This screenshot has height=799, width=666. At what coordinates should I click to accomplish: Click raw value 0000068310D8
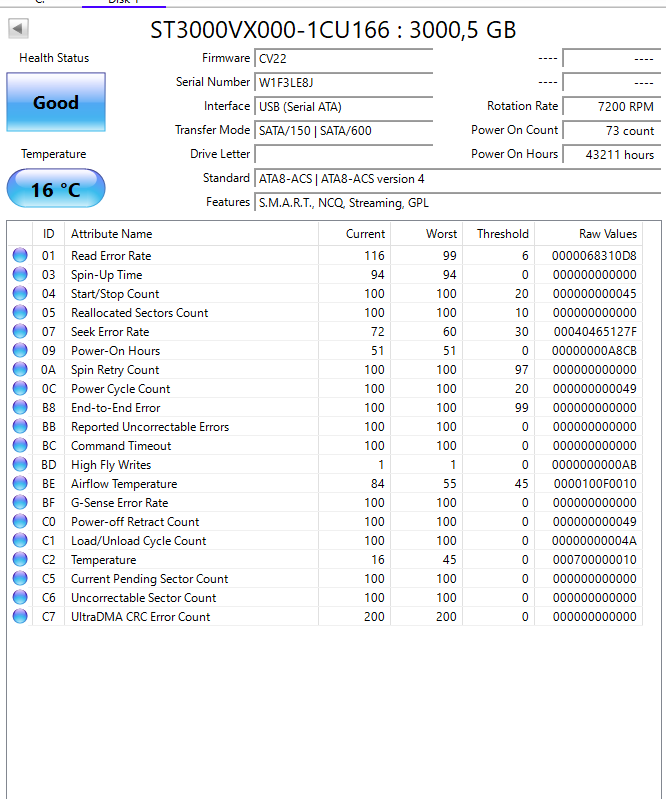(x=594, y=256)
